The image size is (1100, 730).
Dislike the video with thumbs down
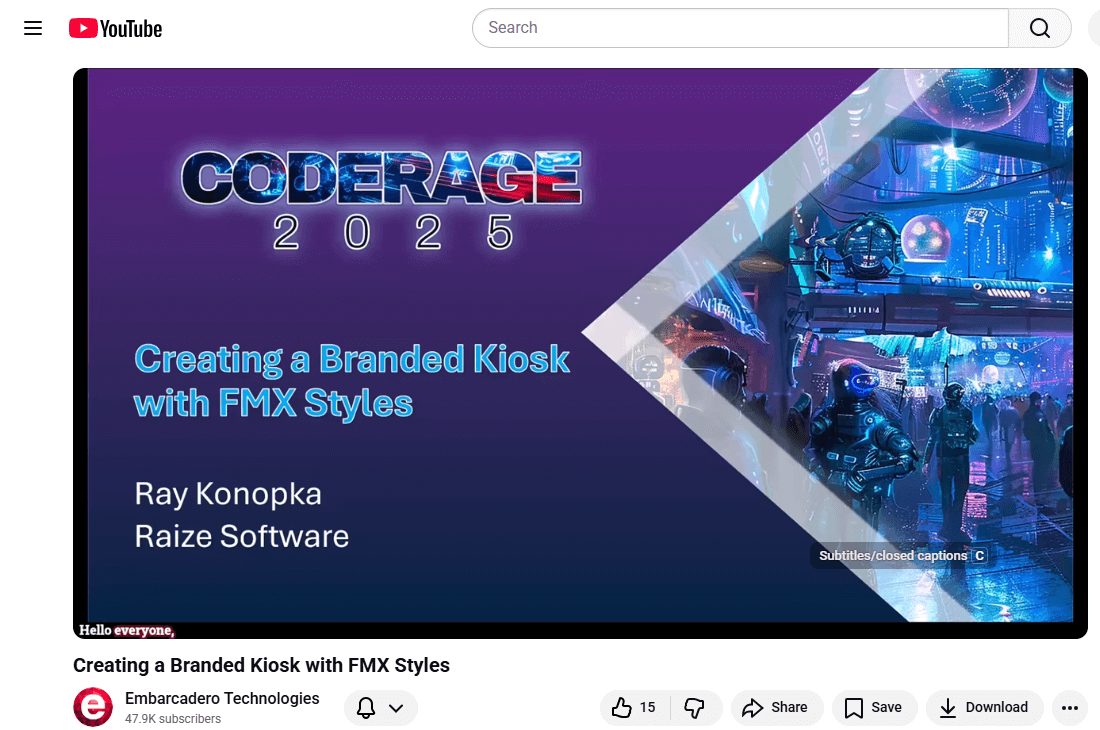coord(695,708)
